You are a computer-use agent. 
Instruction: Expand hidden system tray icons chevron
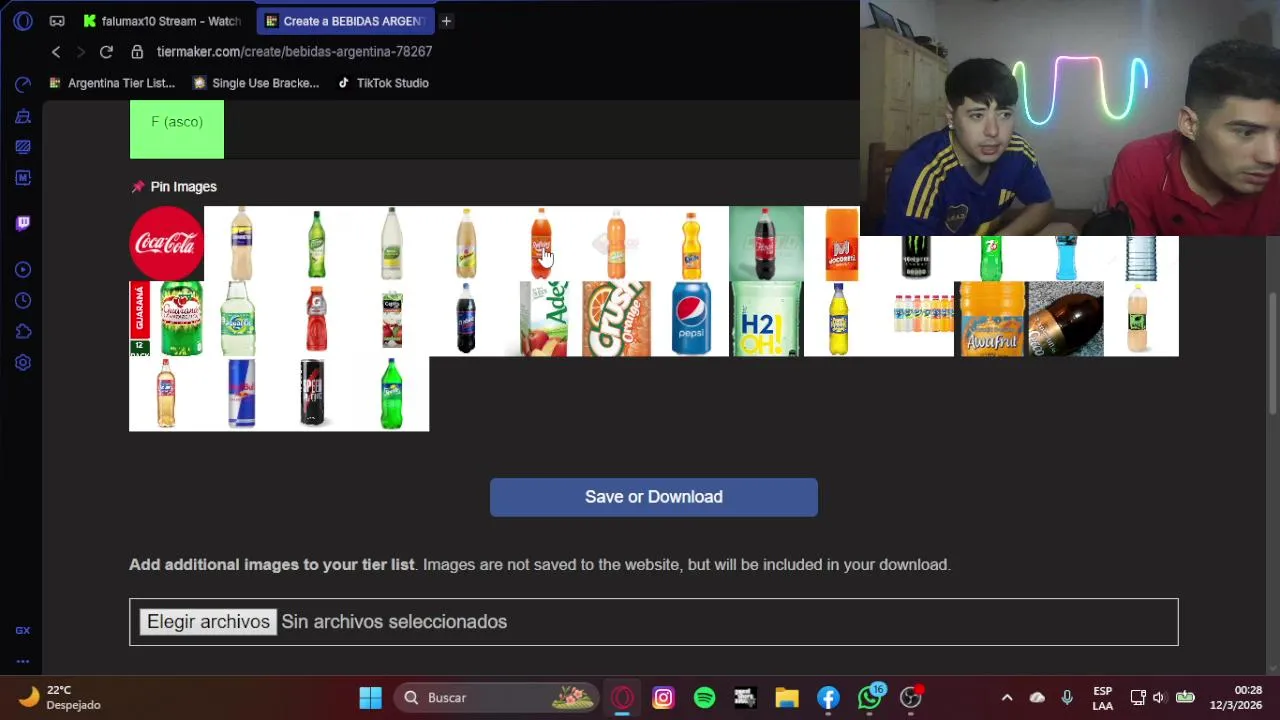(1007, 697)
